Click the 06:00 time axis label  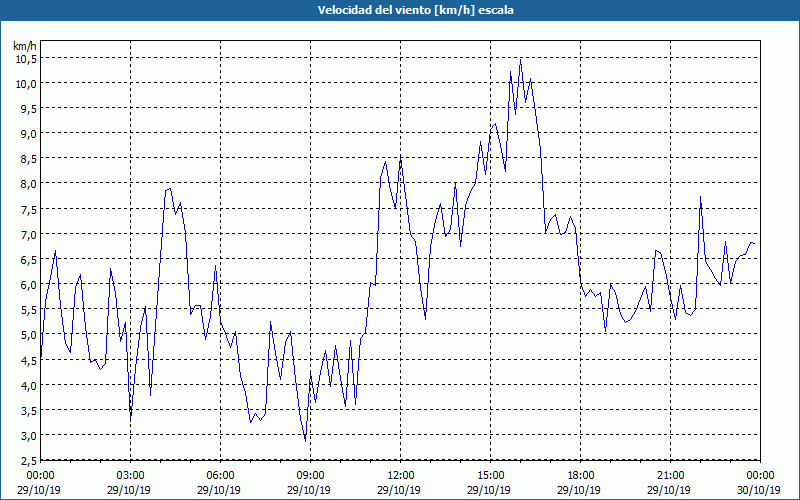[x=220, y=476]
